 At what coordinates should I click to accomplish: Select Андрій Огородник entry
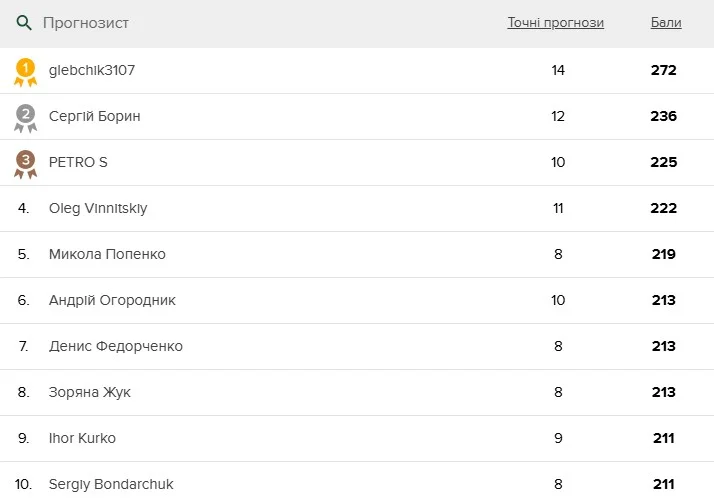pyautogui.click(x=112, y=300)
